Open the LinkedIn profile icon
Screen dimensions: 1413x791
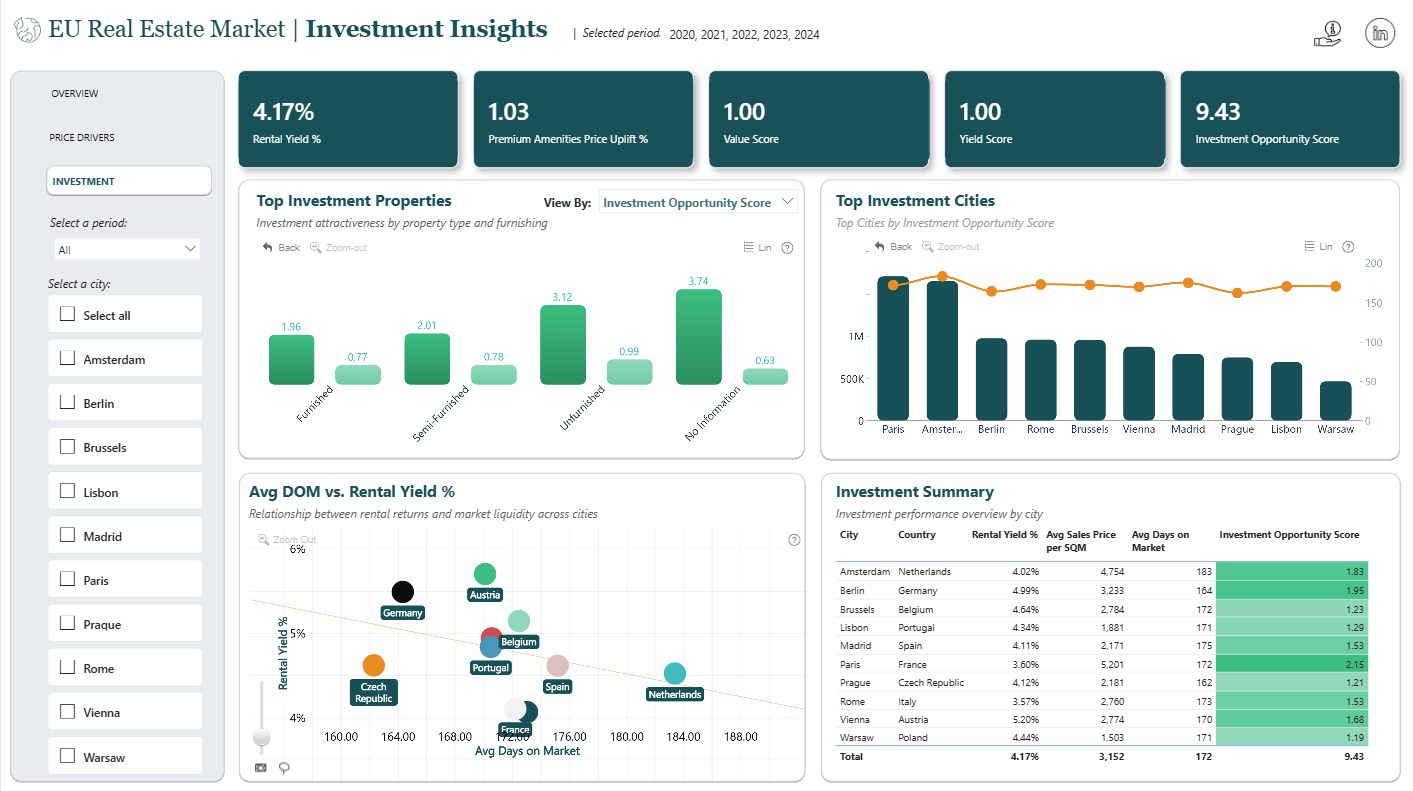coord(1380,33)
